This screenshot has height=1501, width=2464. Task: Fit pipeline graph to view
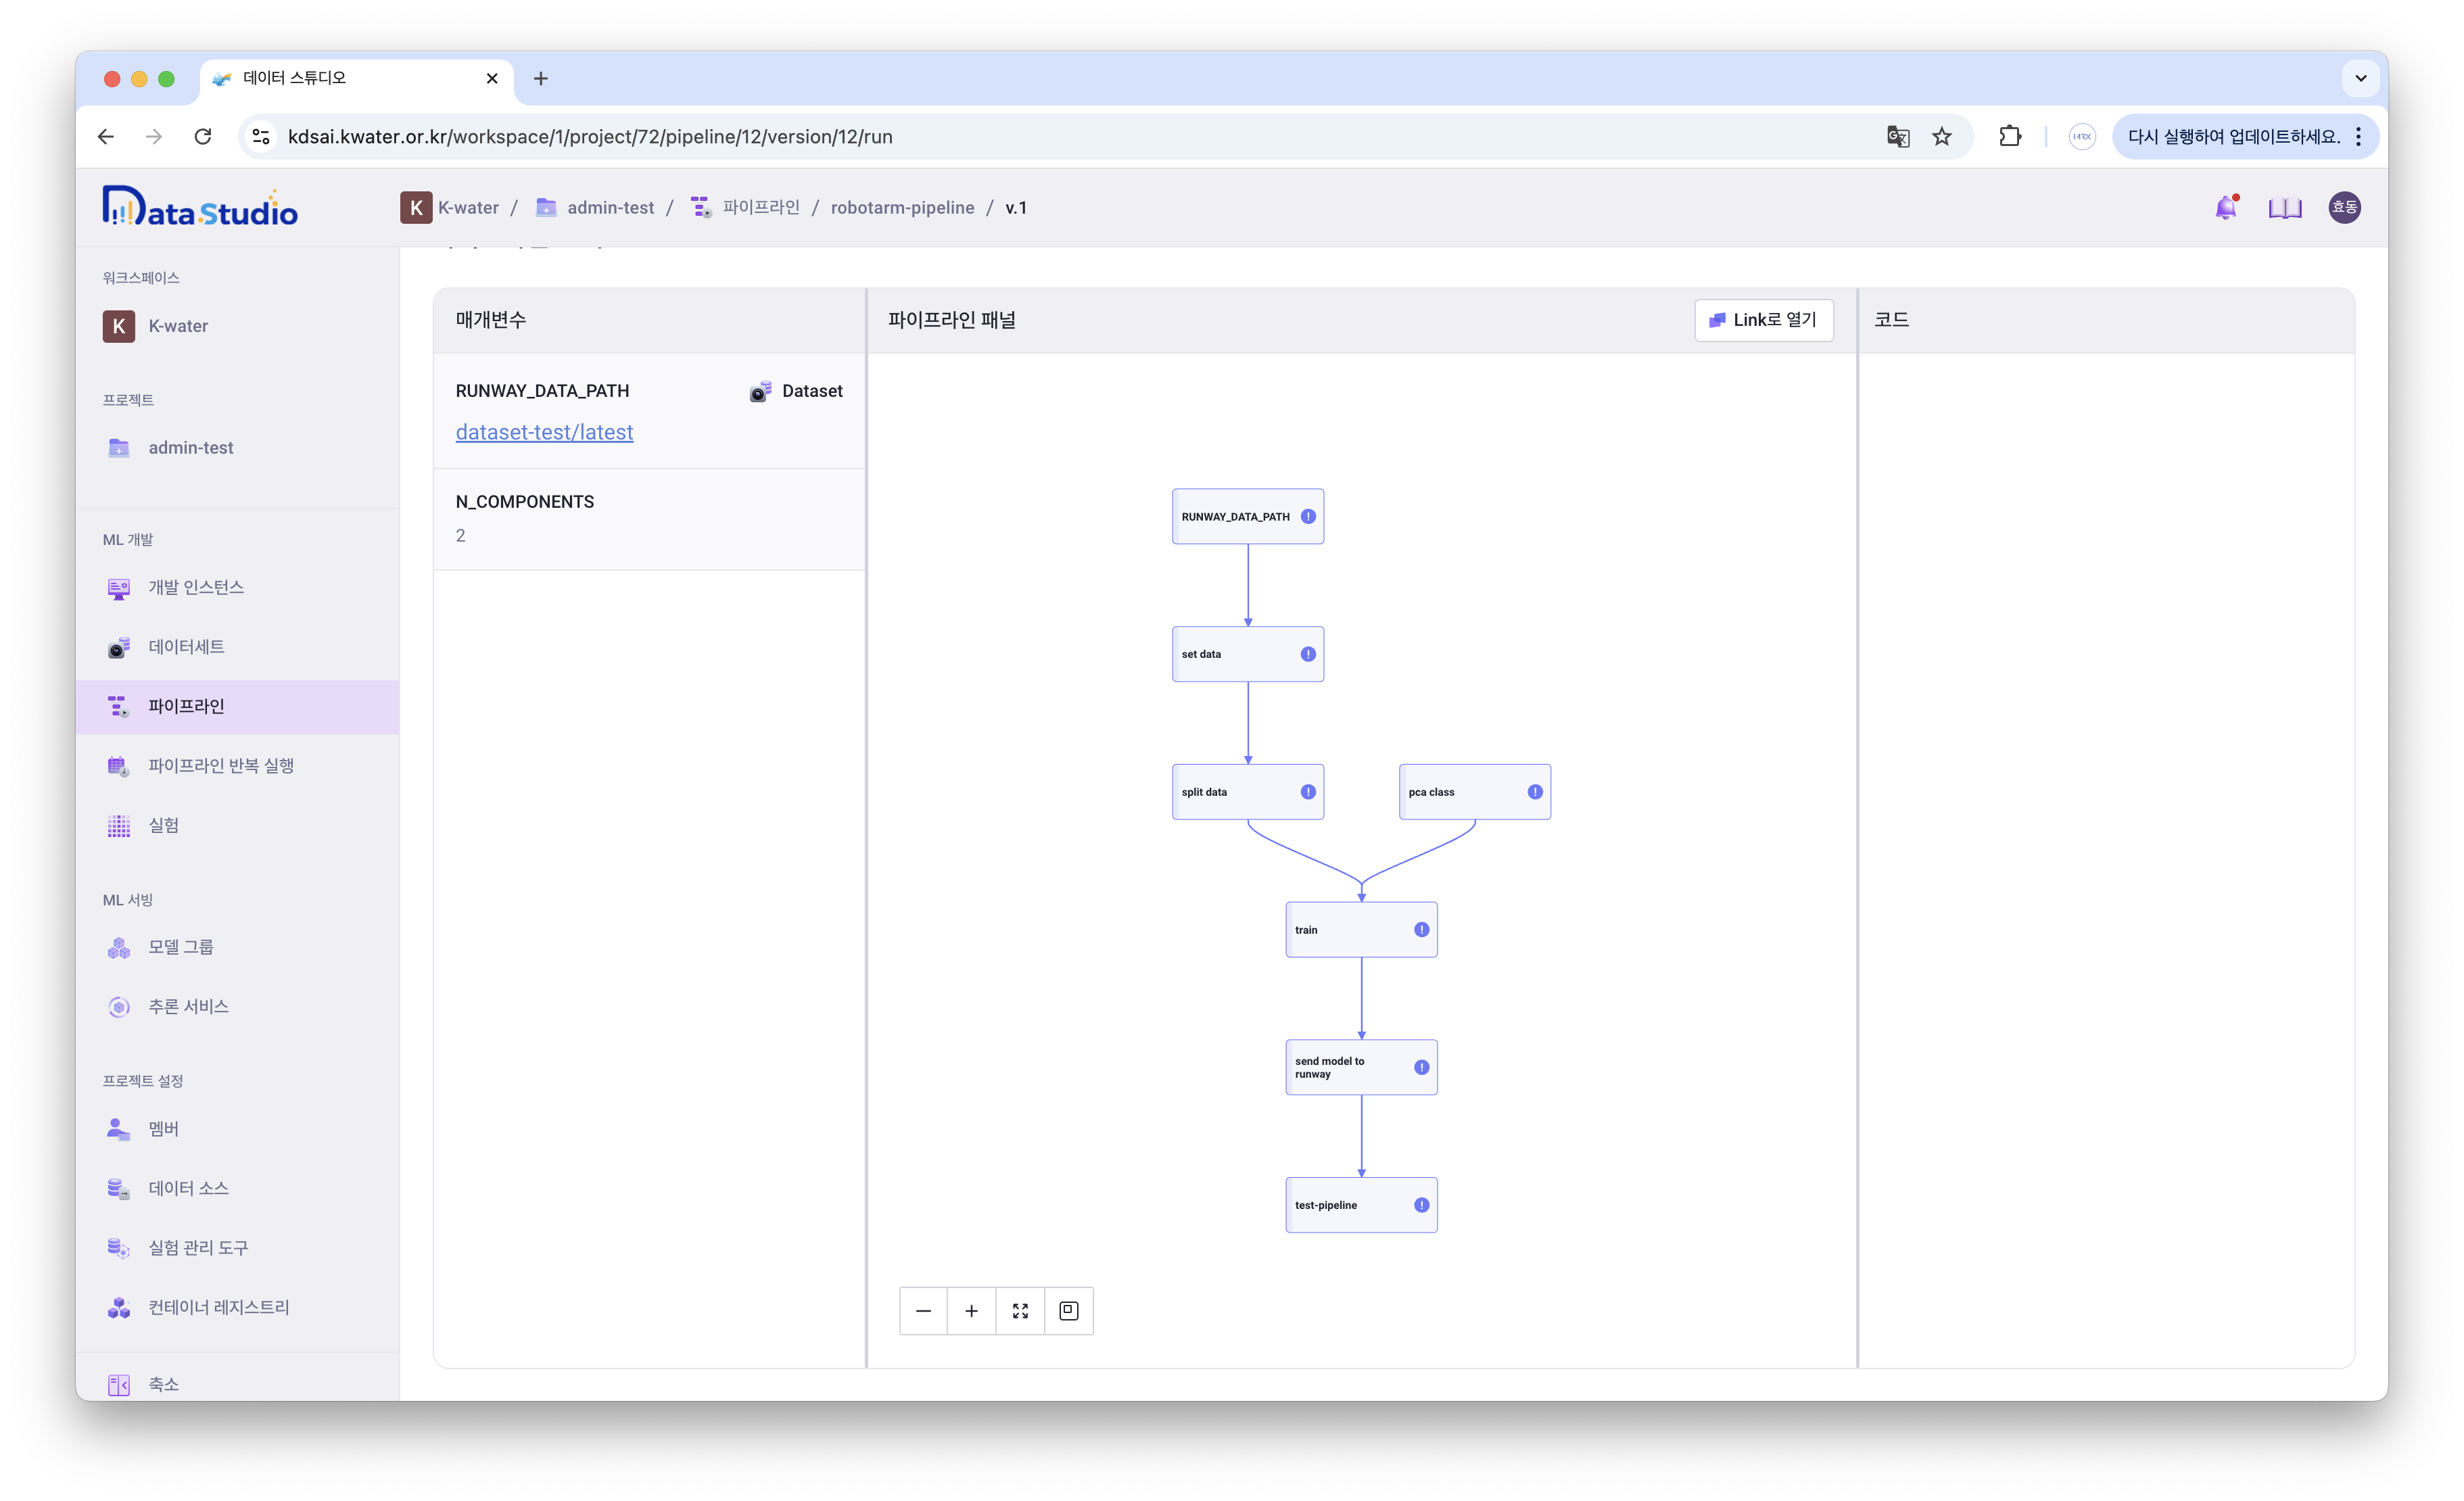coord(1020,1311)
